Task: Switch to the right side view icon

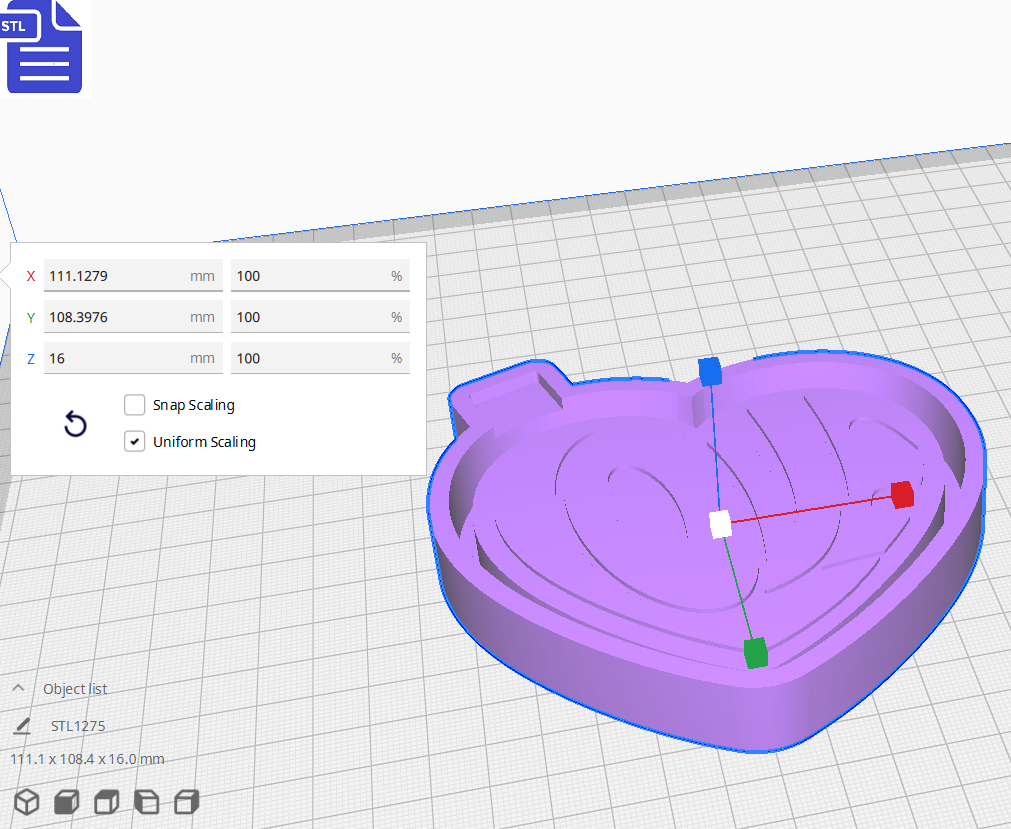Action: click(x=186, y=802)
